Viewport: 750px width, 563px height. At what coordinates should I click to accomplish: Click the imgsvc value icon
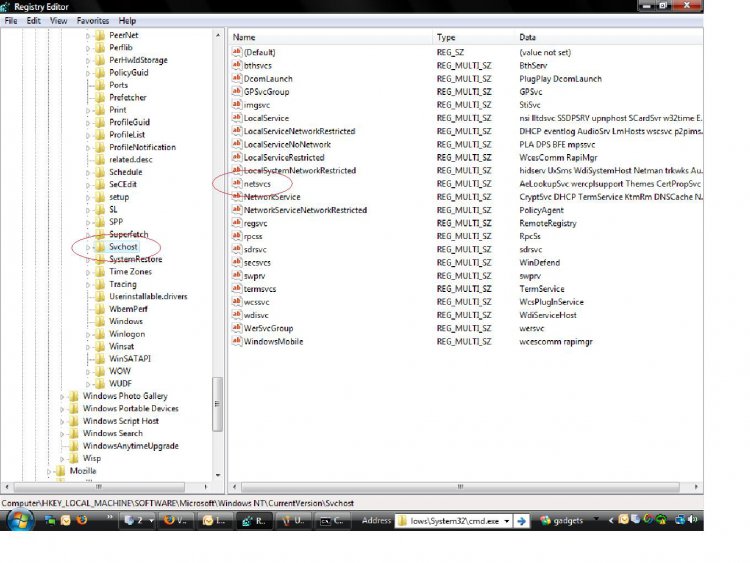coord(237,104)
